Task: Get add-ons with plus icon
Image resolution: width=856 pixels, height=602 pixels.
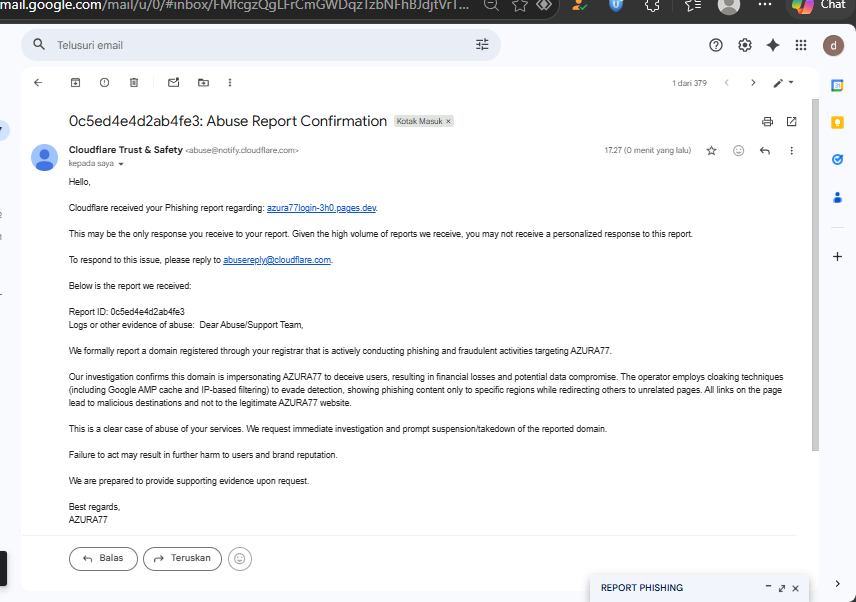Action: (837, 257)
